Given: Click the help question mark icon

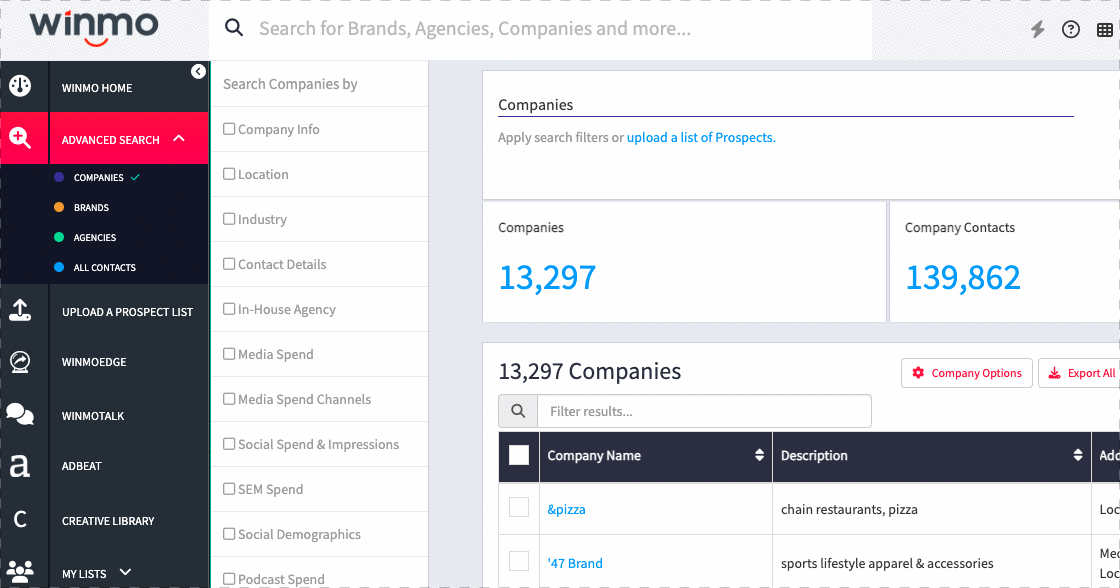Looking at the screenshot, I should click(1071, 29).
